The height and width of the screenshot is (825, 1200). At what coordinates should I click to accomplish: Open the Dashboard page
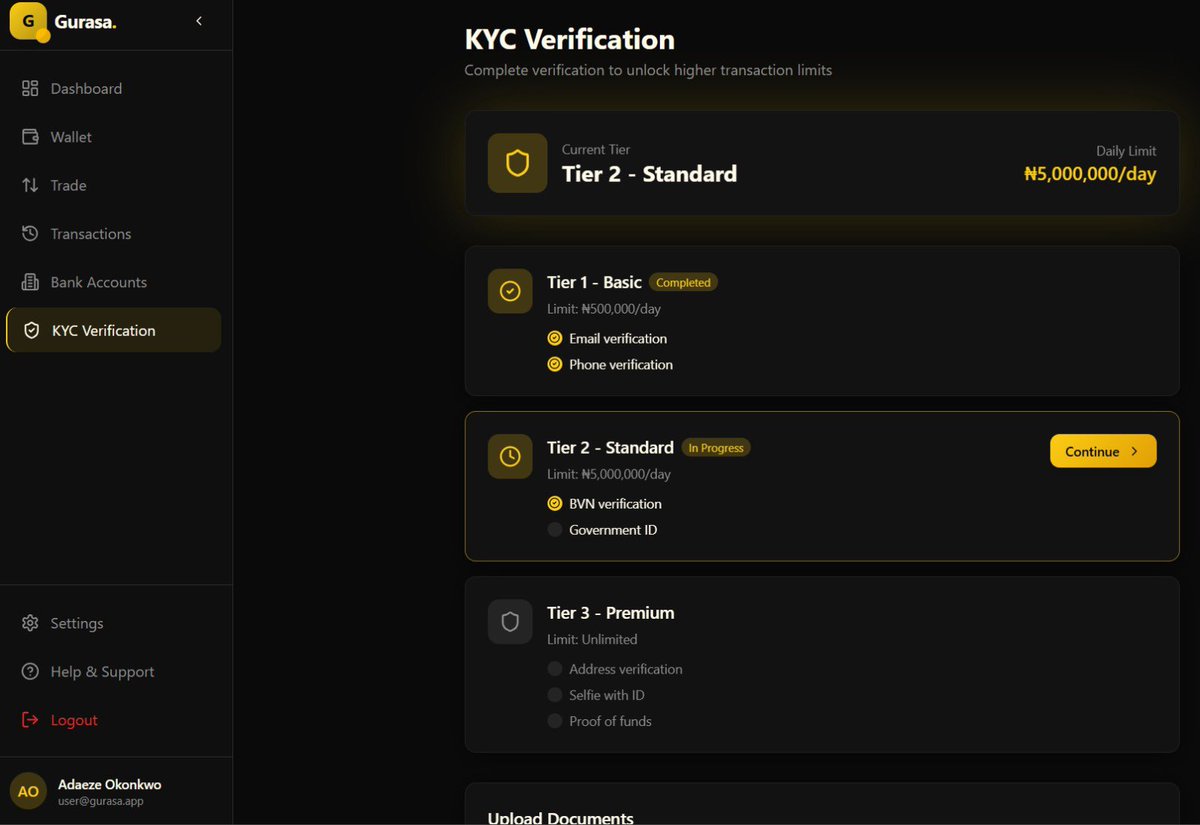116,88
